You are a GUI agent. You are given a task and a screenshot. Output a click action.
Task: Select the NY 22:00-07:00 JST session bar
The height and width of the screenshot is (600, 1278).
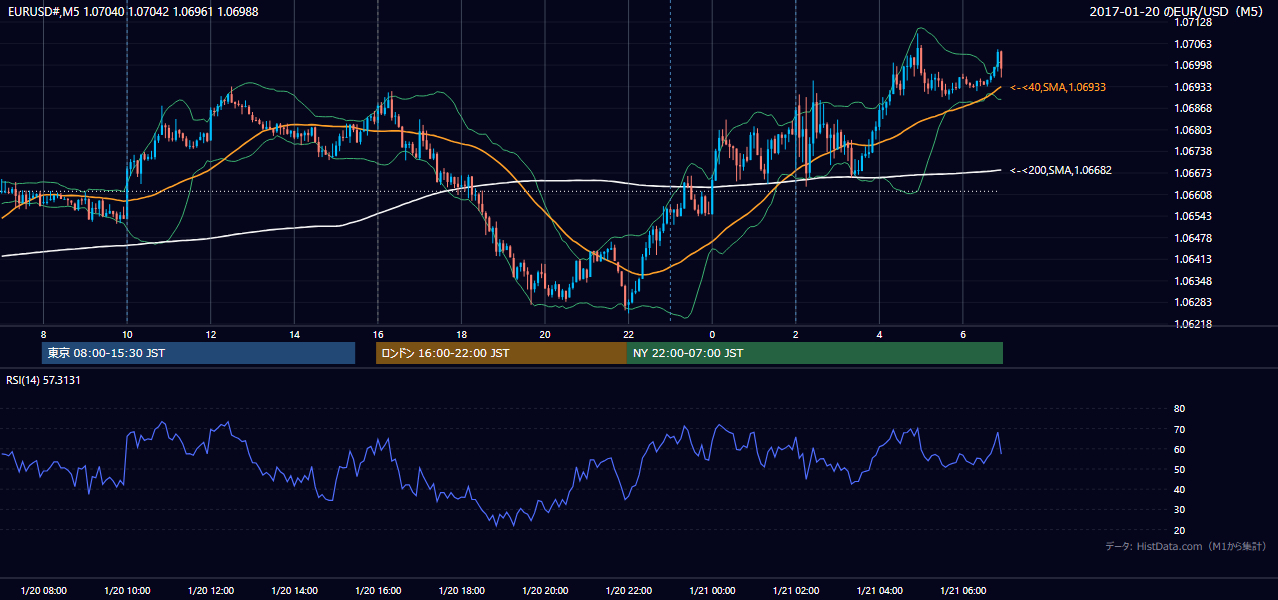coord(815,353)
